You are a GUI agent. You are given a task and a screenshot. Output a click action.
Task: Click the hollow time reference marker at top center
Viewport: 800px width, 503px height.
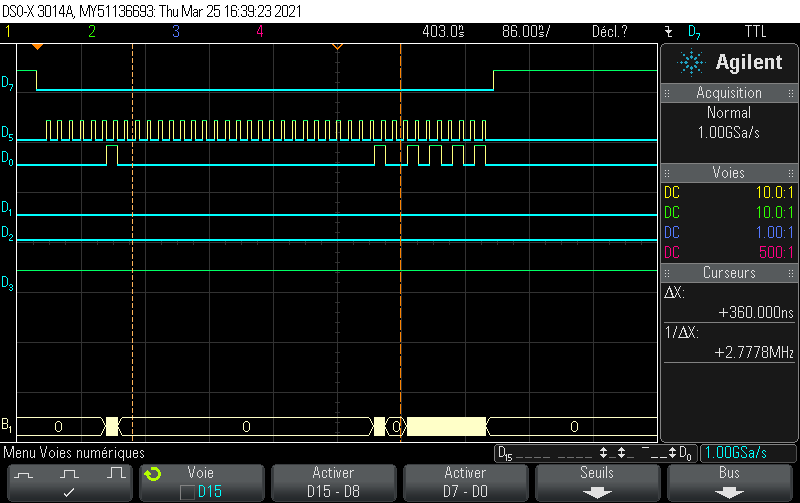point(337,47)
